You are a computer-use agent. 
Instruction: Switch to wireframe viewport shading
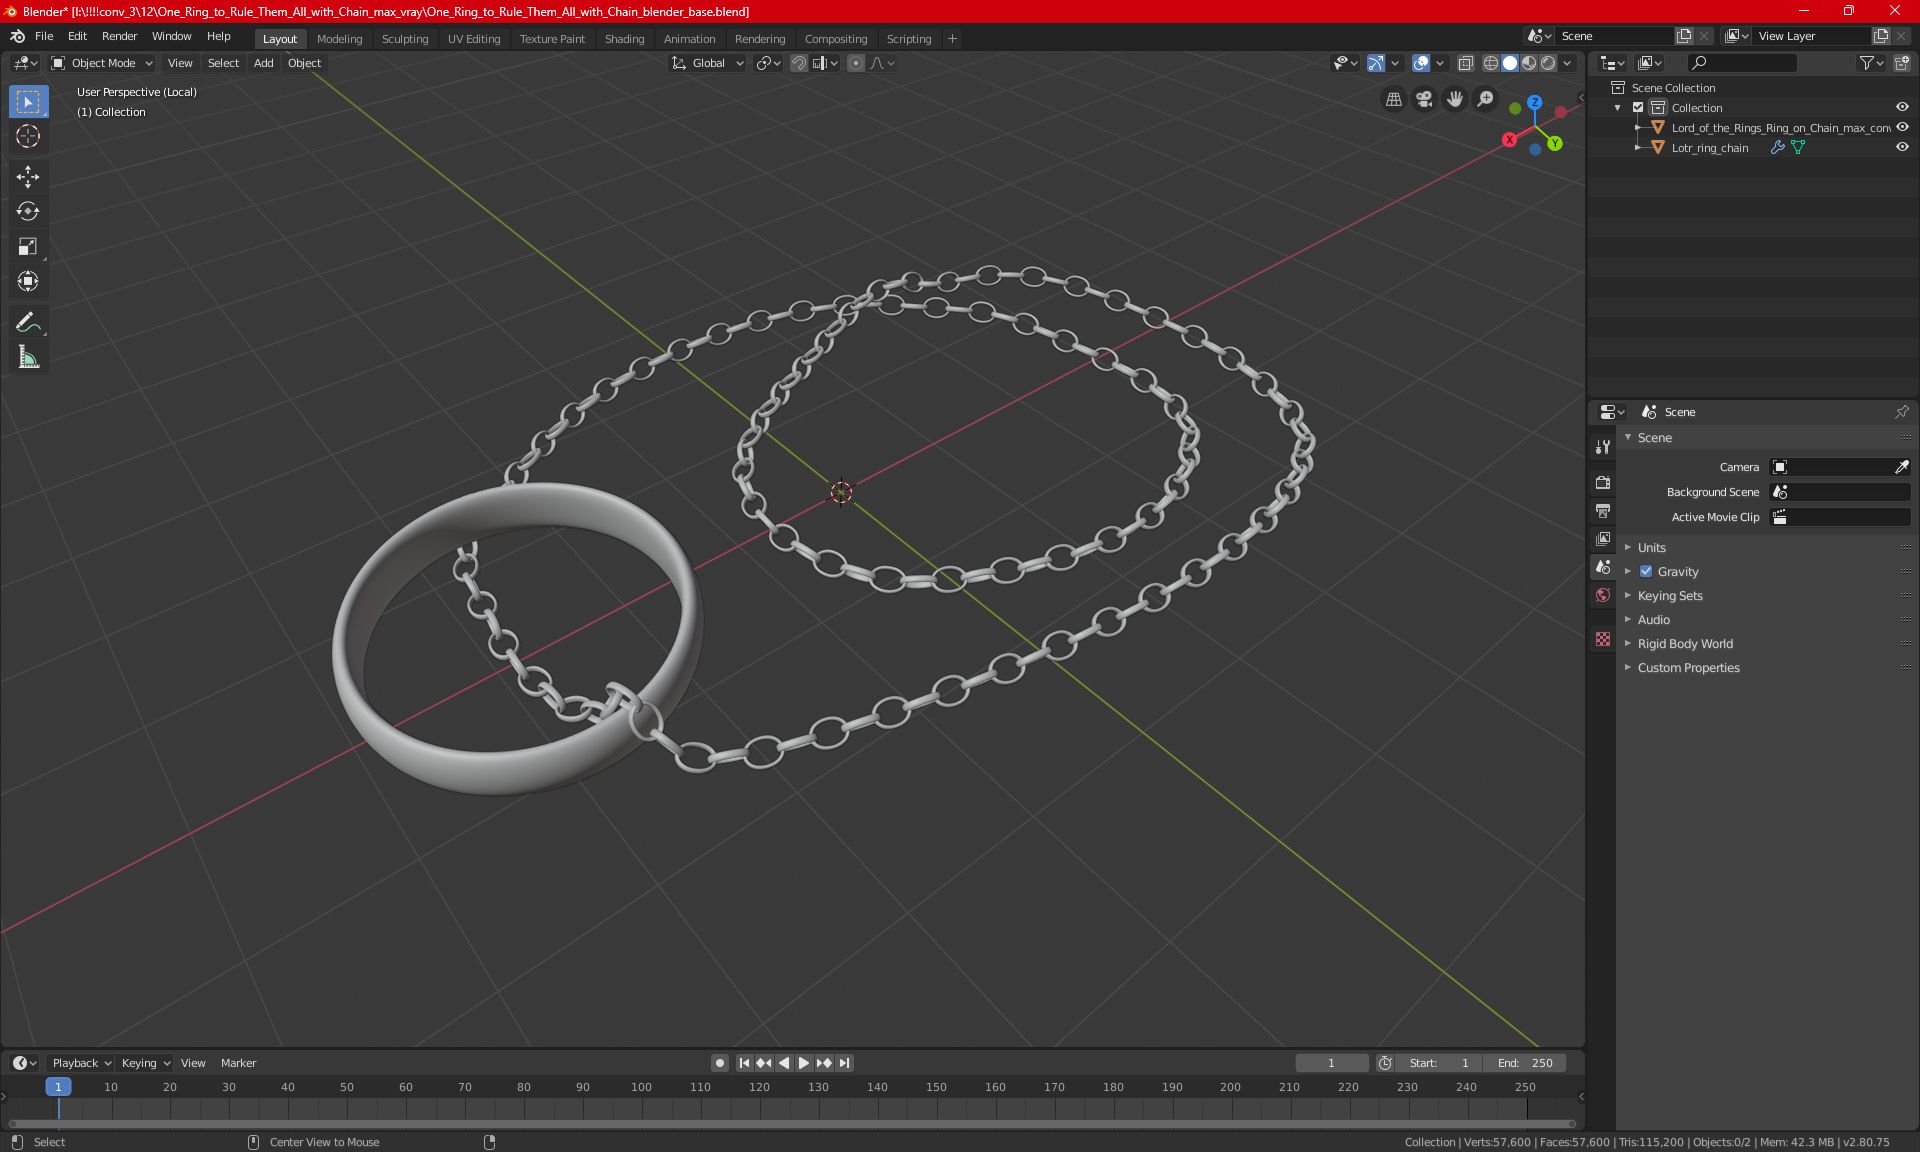1491,63
